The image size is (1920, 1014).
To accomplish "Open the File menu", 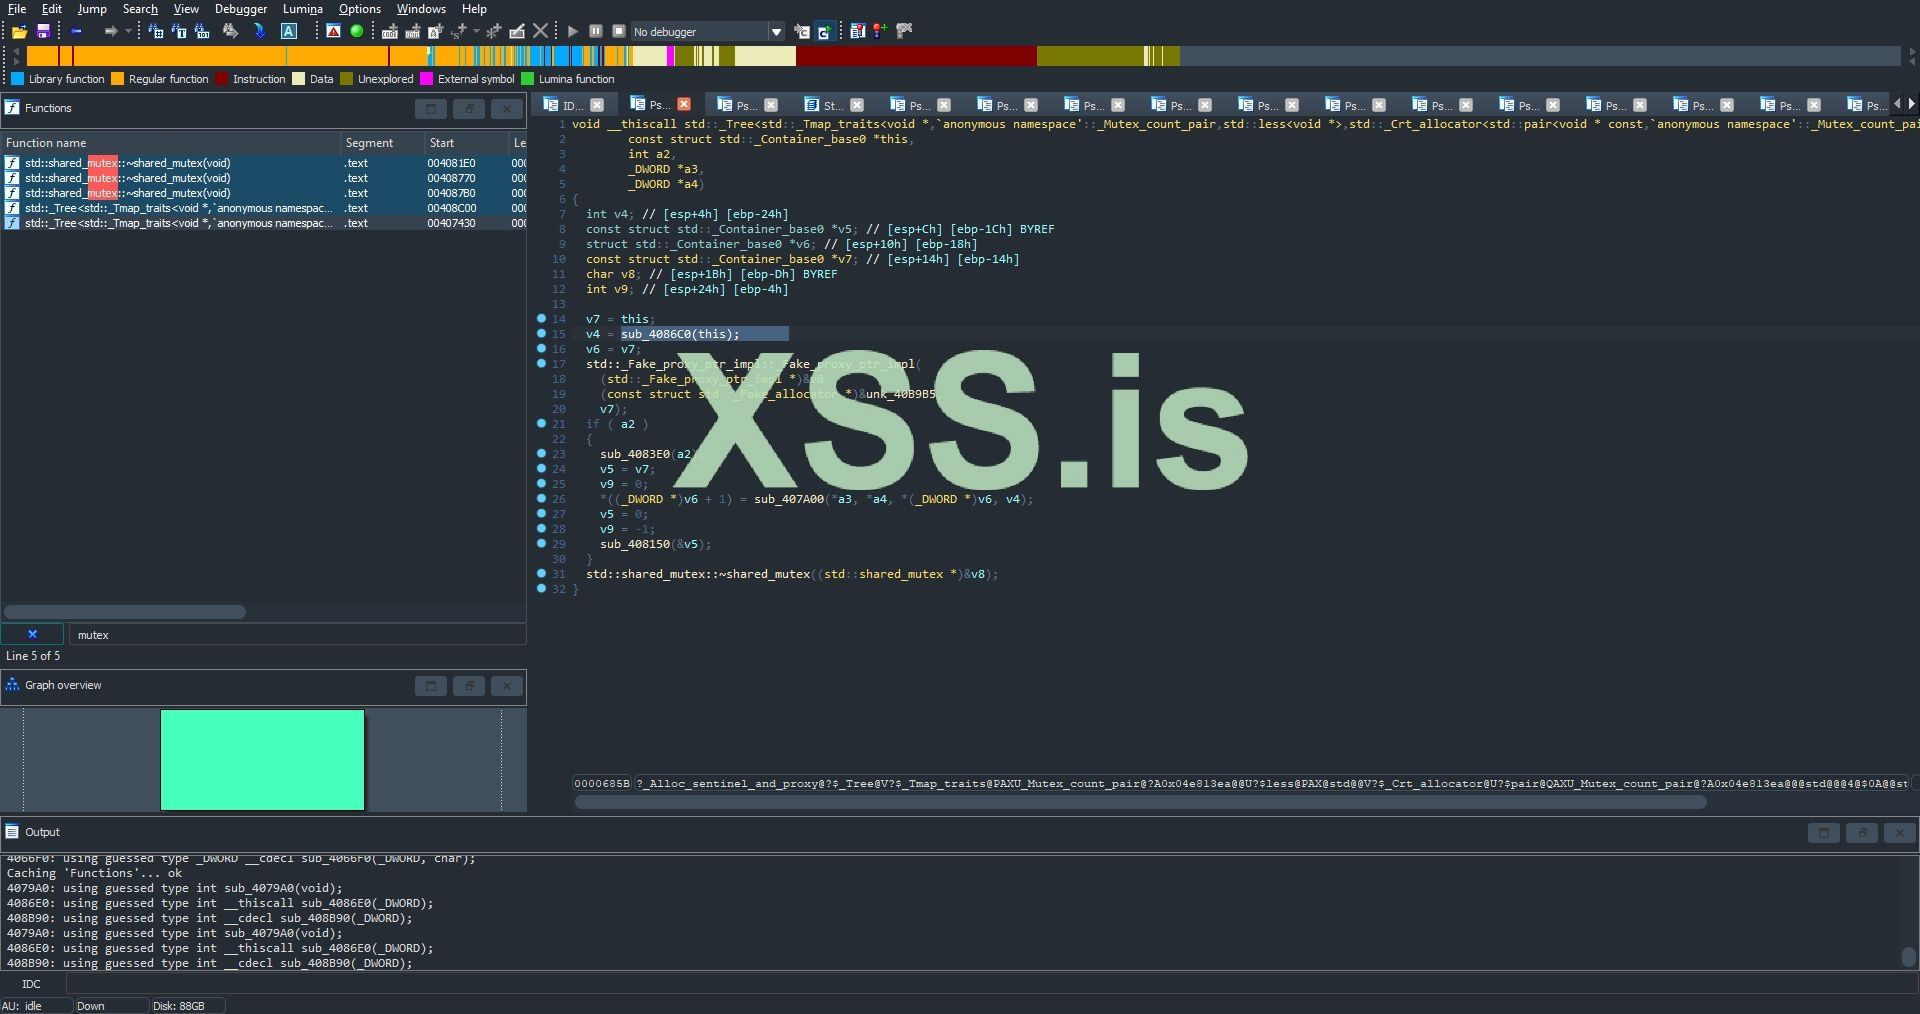I will tap(17, 9).
